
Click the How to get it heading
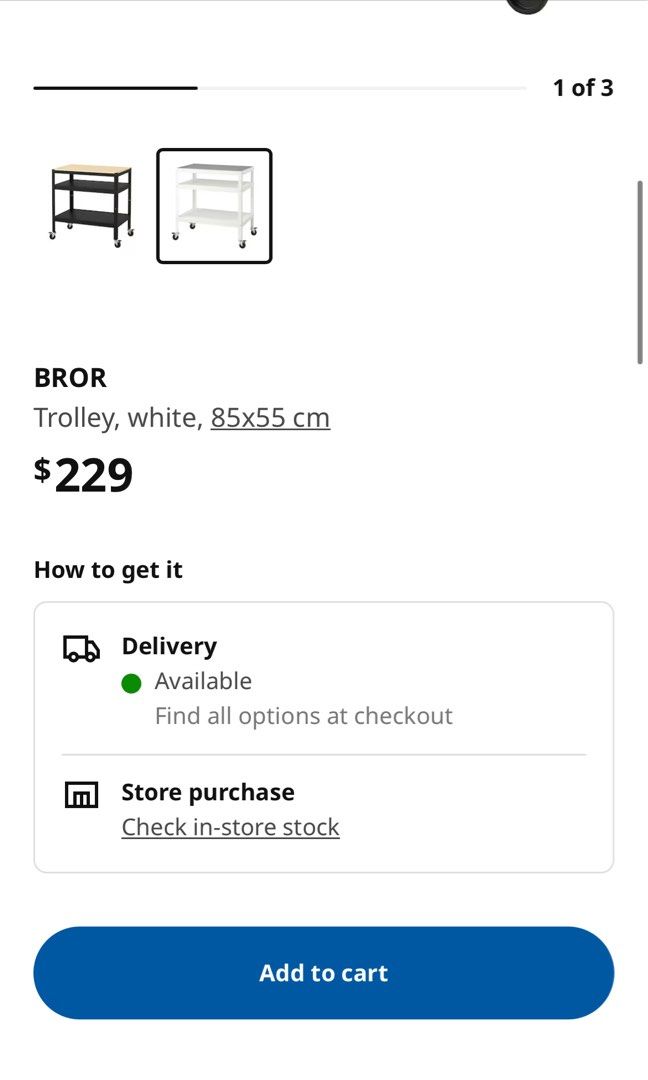coord(108,570)
